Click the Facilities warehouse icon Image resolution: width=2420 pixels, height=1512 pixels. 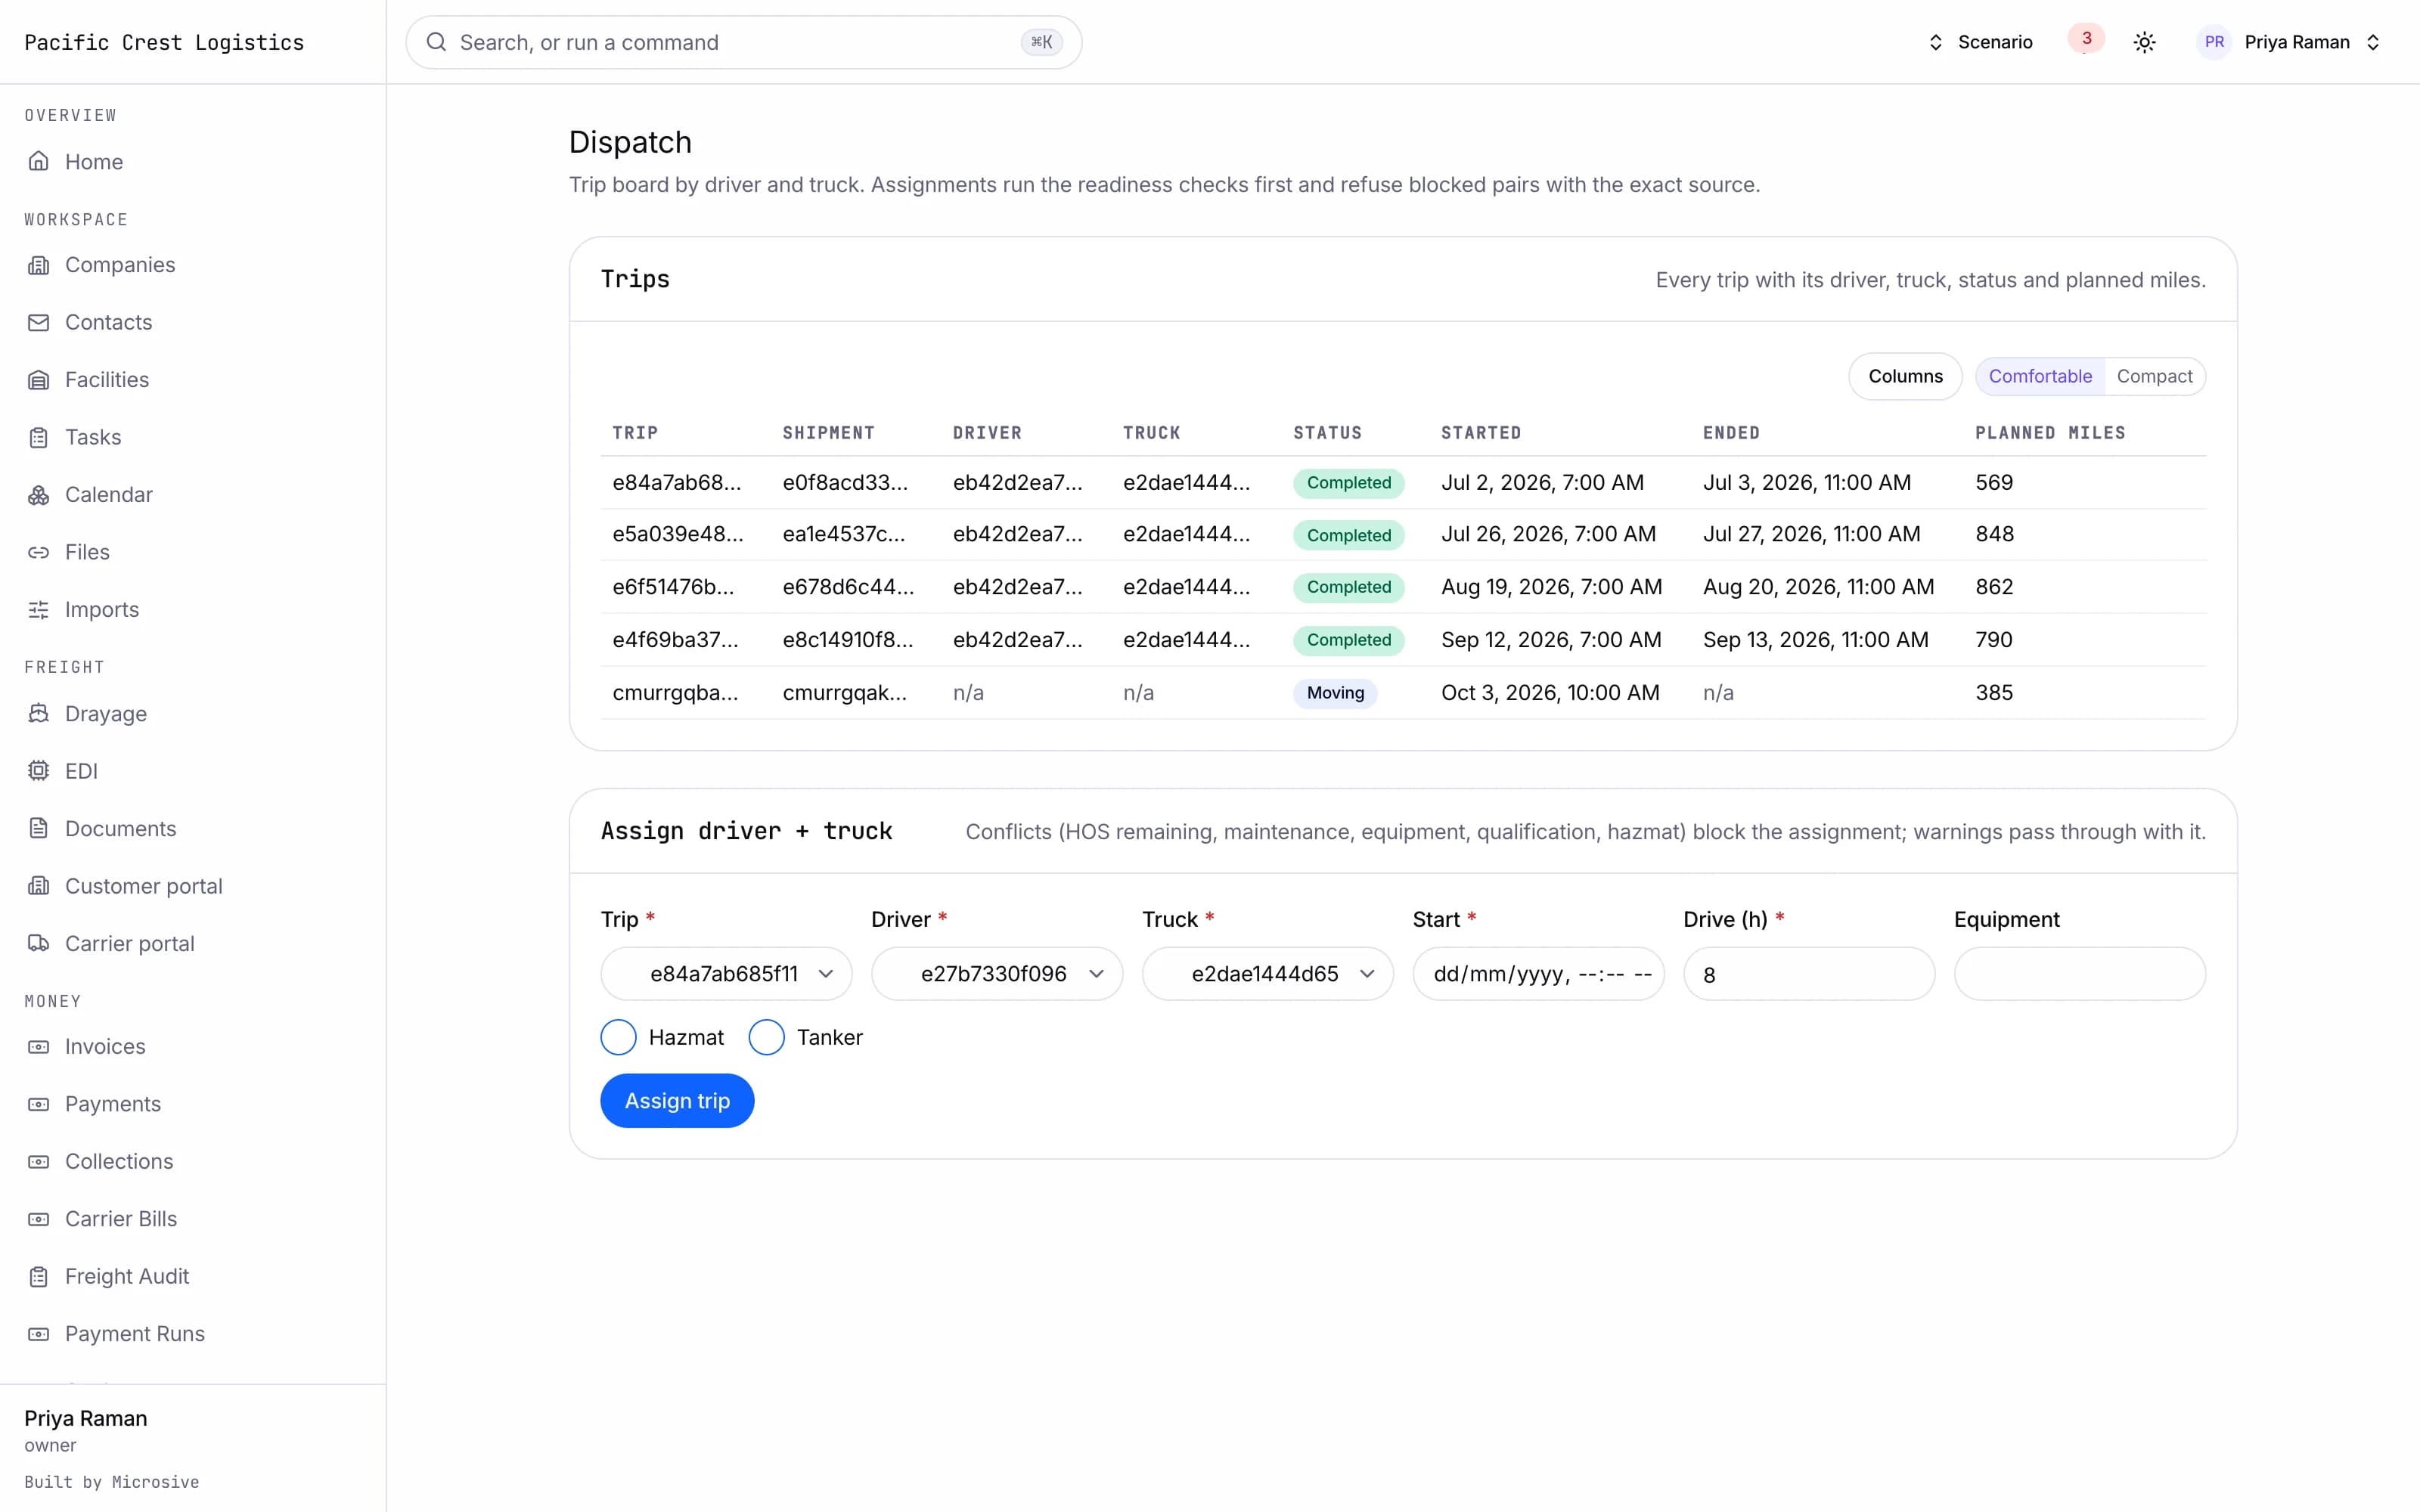click(x=38, y=380)
